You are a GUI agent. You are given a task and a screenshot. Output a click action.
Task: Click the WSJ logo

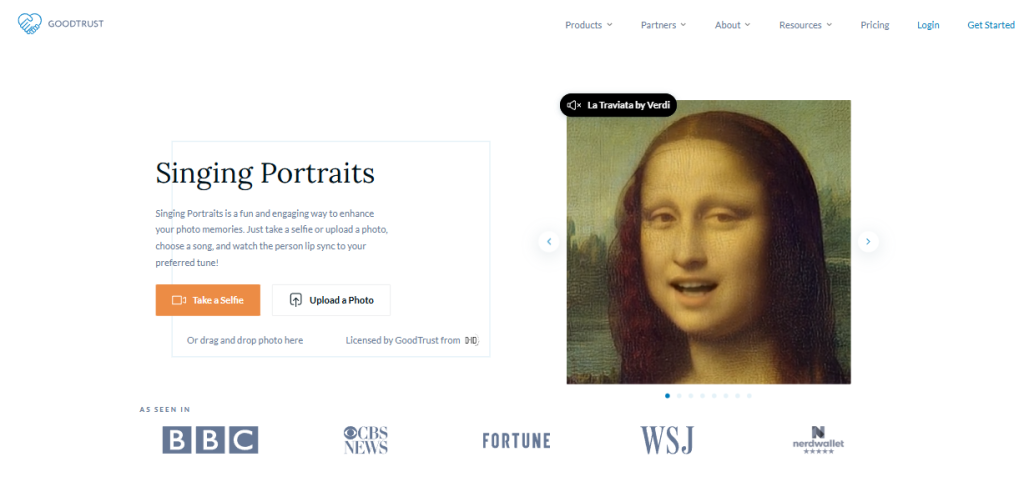[x=667, y=440]
